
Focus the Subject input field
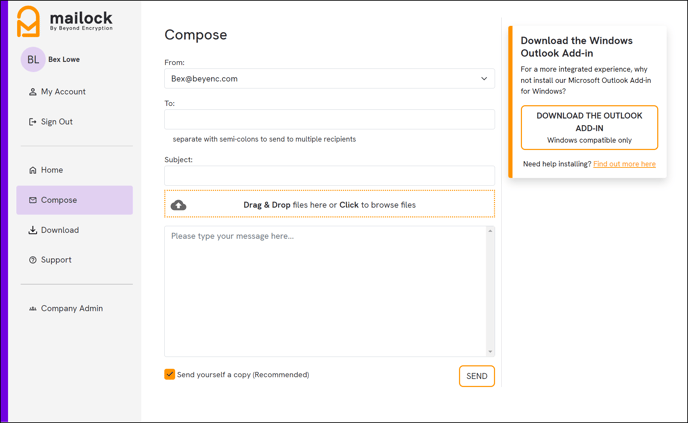(330, 176)
